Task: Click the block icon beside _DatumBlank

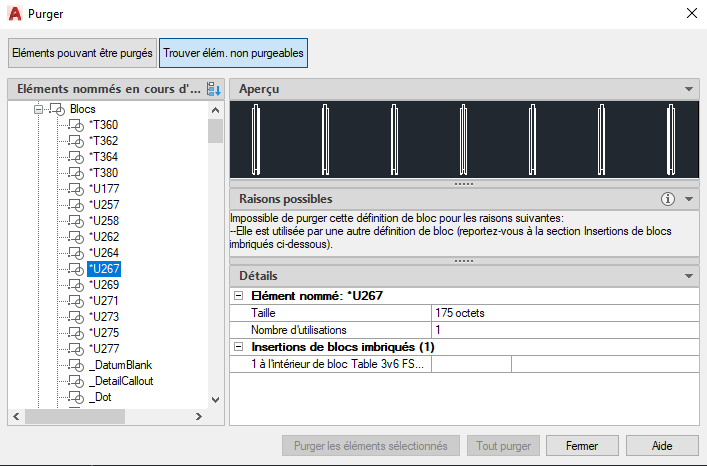Action: (x=77, y=365)
